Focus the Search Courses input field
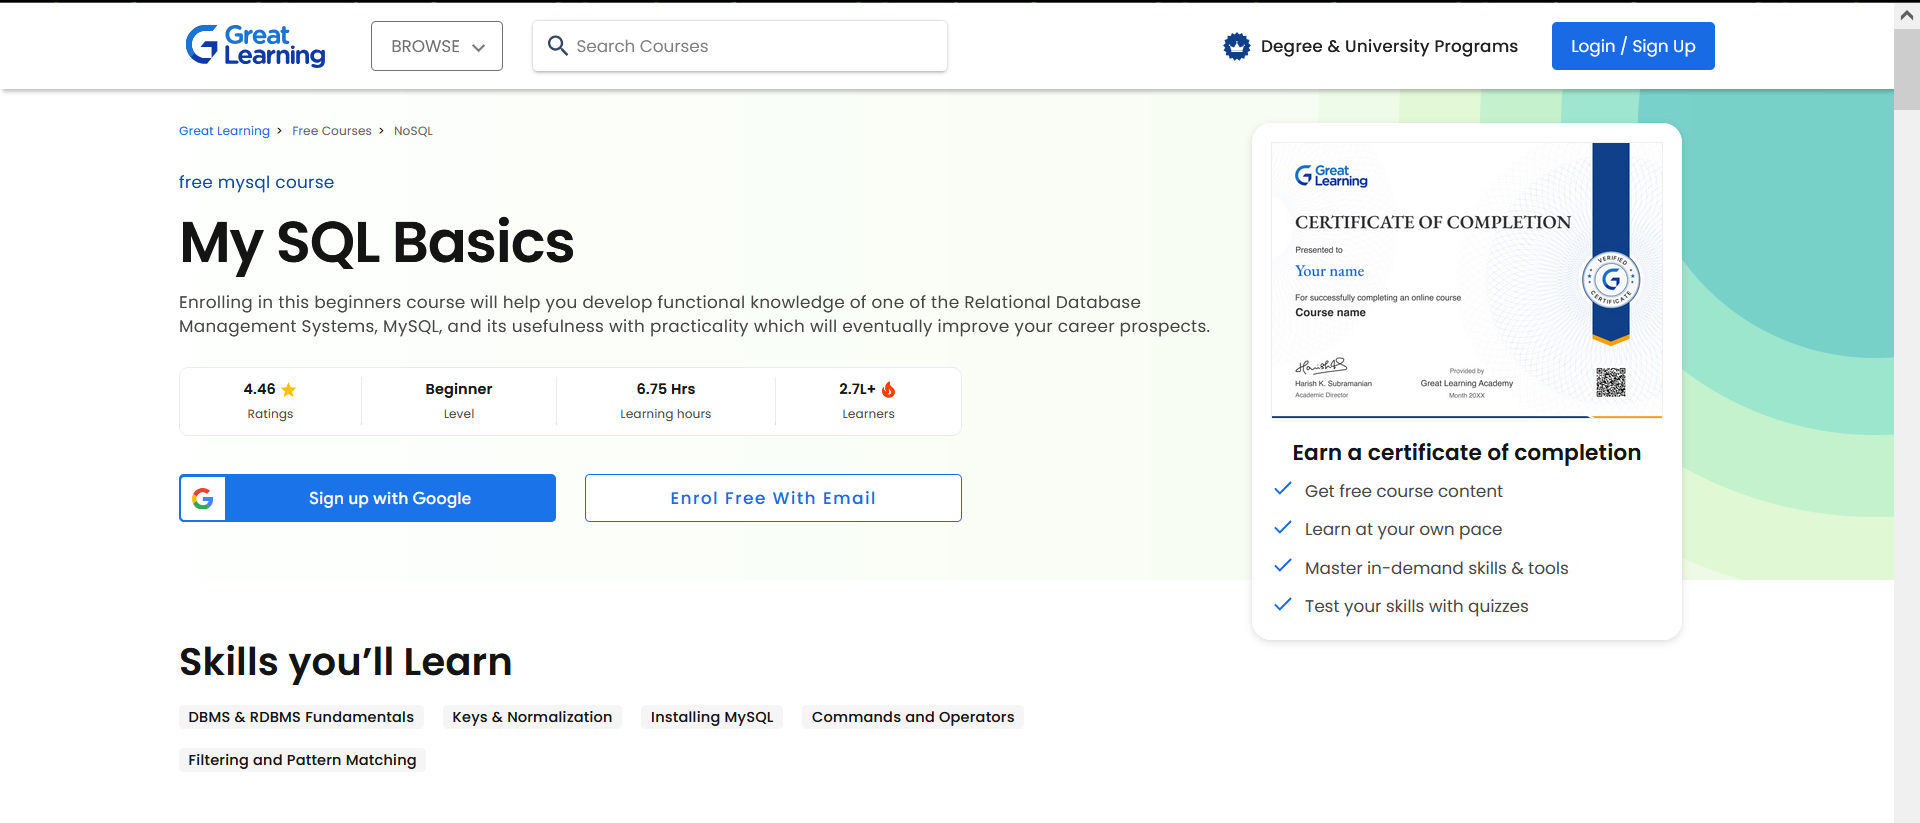 [x=740, y=46]
